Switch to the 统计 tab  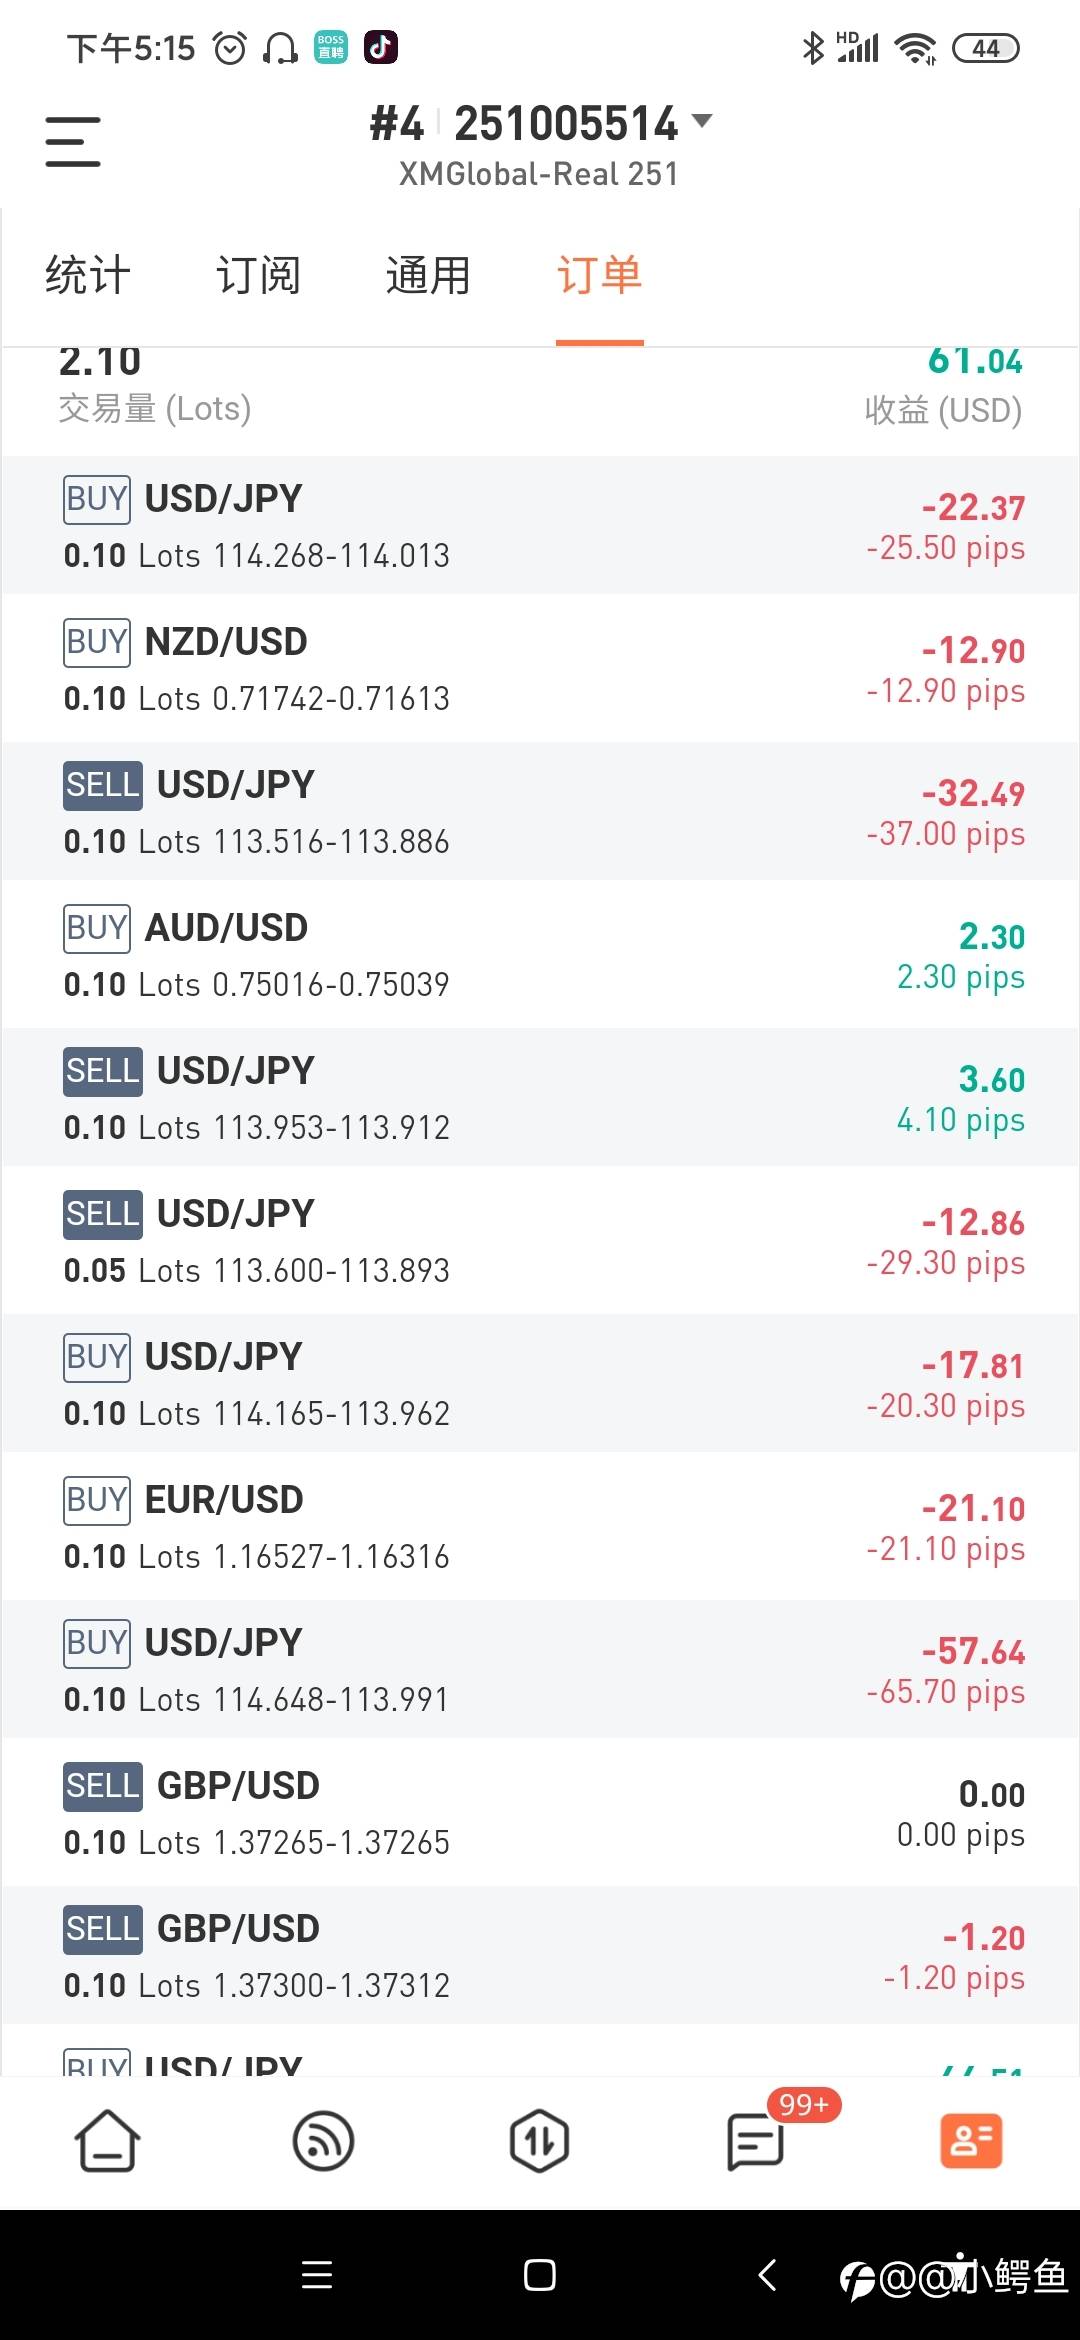click(x=88, y=275)
